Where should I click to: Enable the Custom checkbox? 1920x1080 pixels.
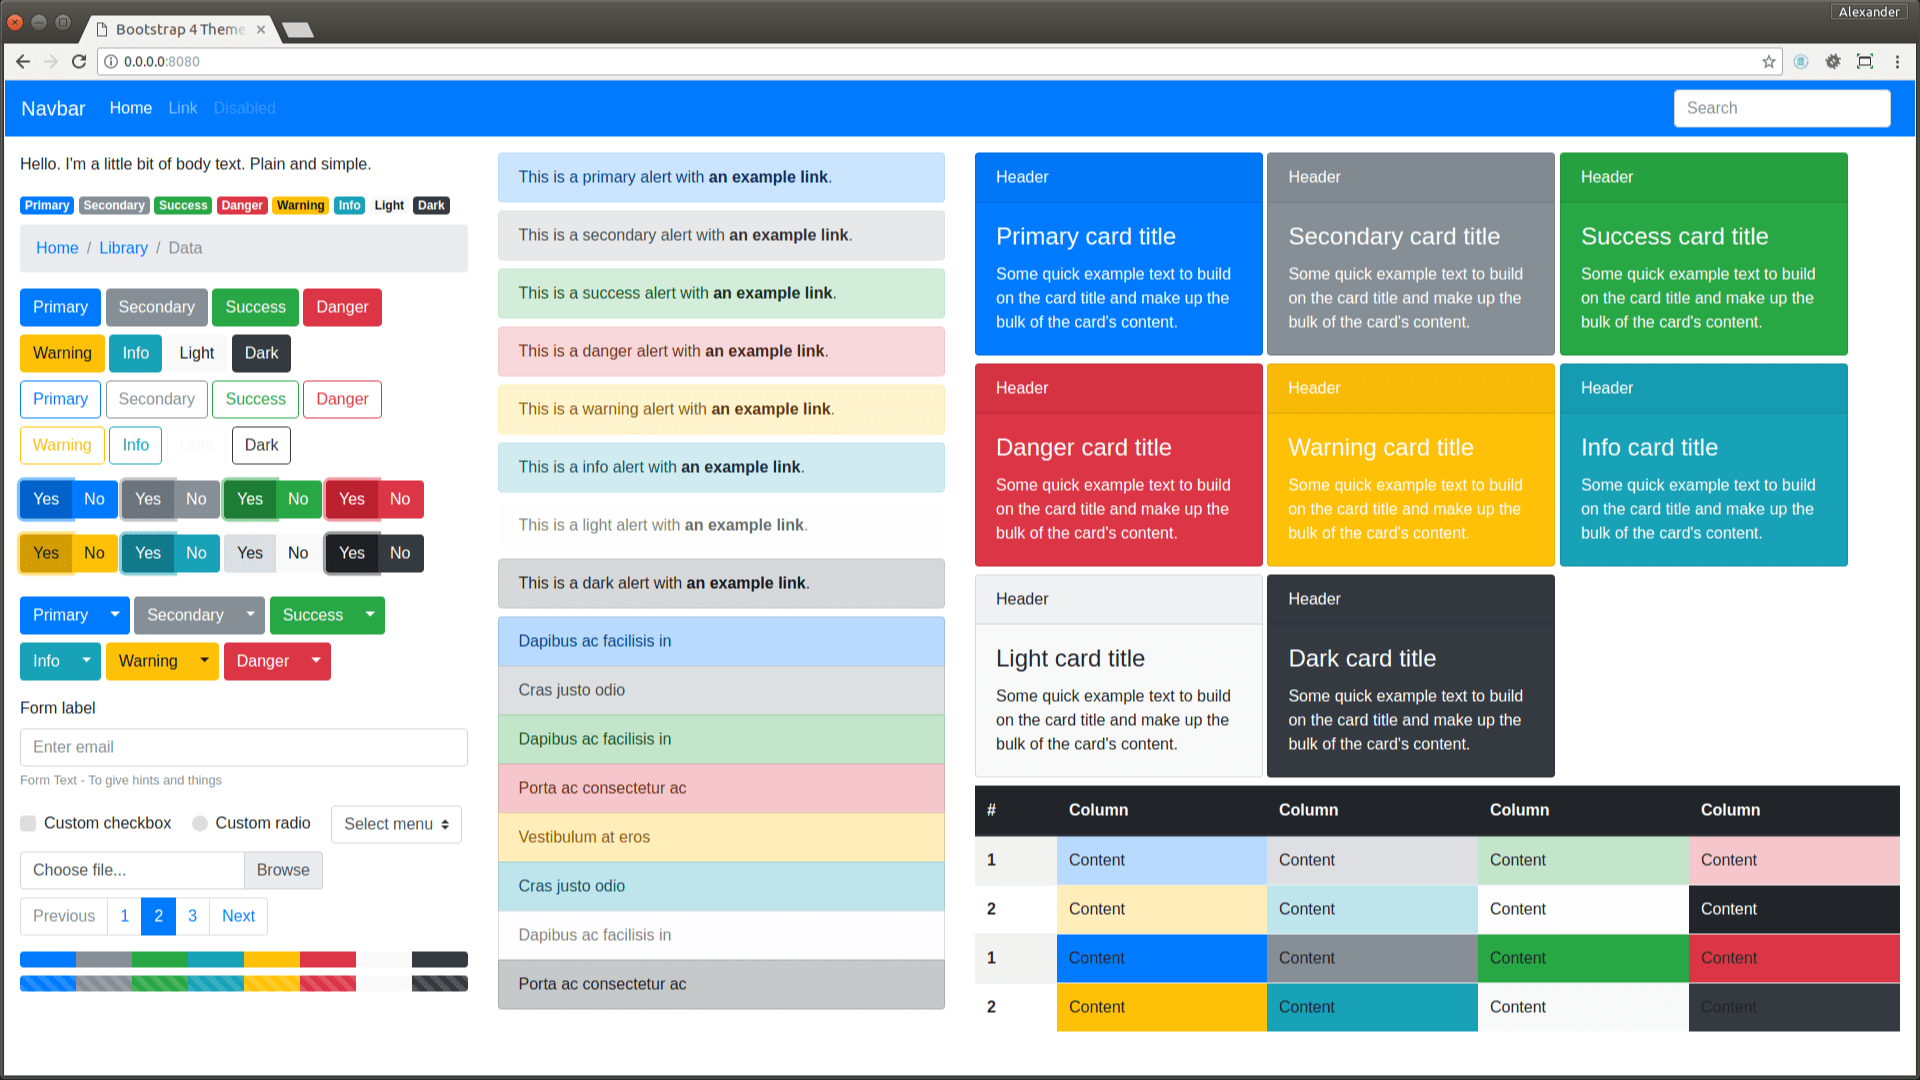pos(27,823)
